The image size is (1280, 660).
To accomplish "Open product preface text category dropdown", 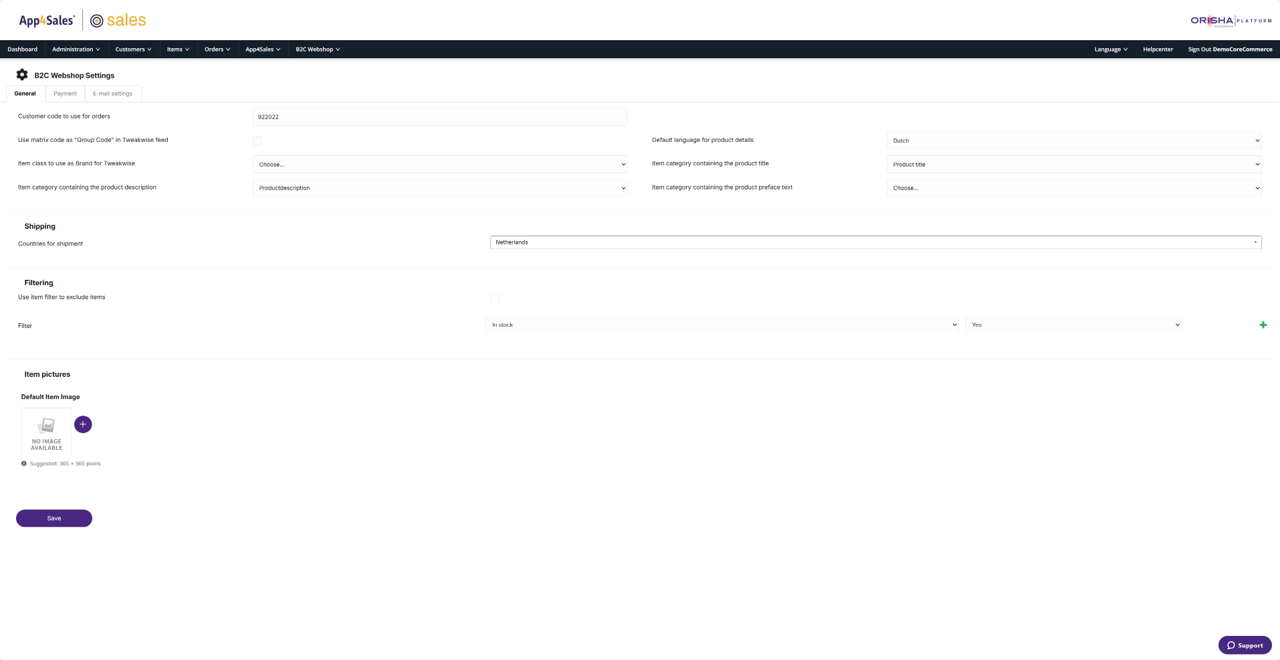I will pyautogui.click(x=1074, y=188).
